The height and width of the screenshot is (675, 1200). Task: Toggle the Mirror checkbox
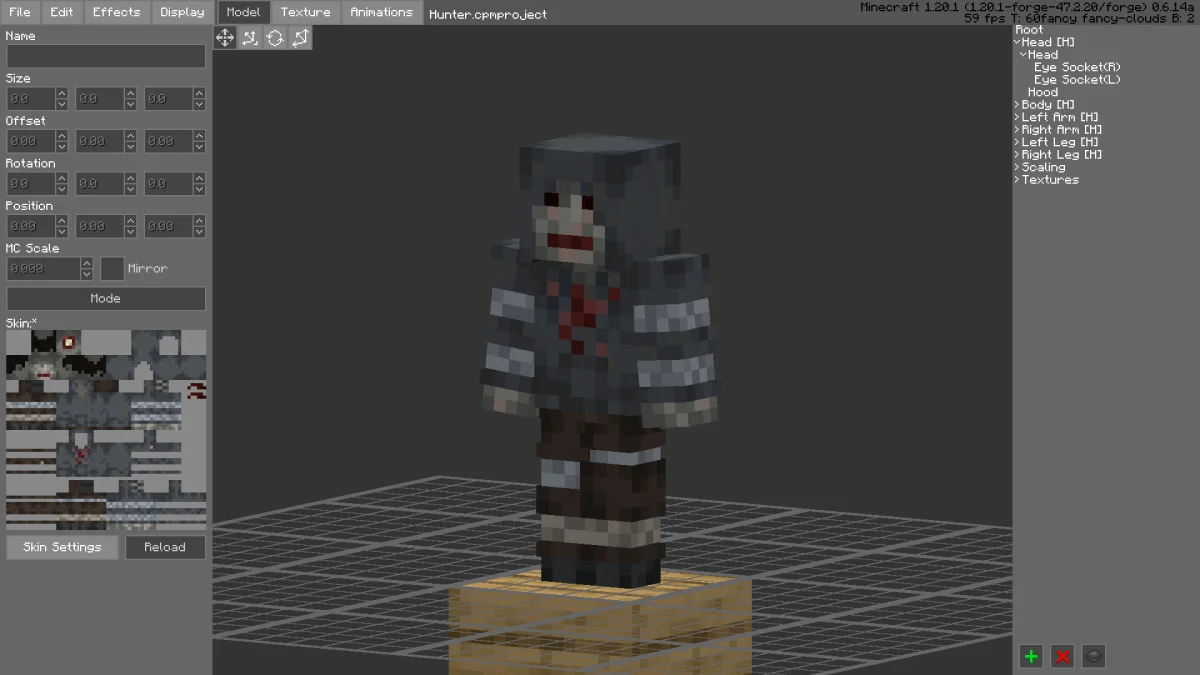[112, 269]
